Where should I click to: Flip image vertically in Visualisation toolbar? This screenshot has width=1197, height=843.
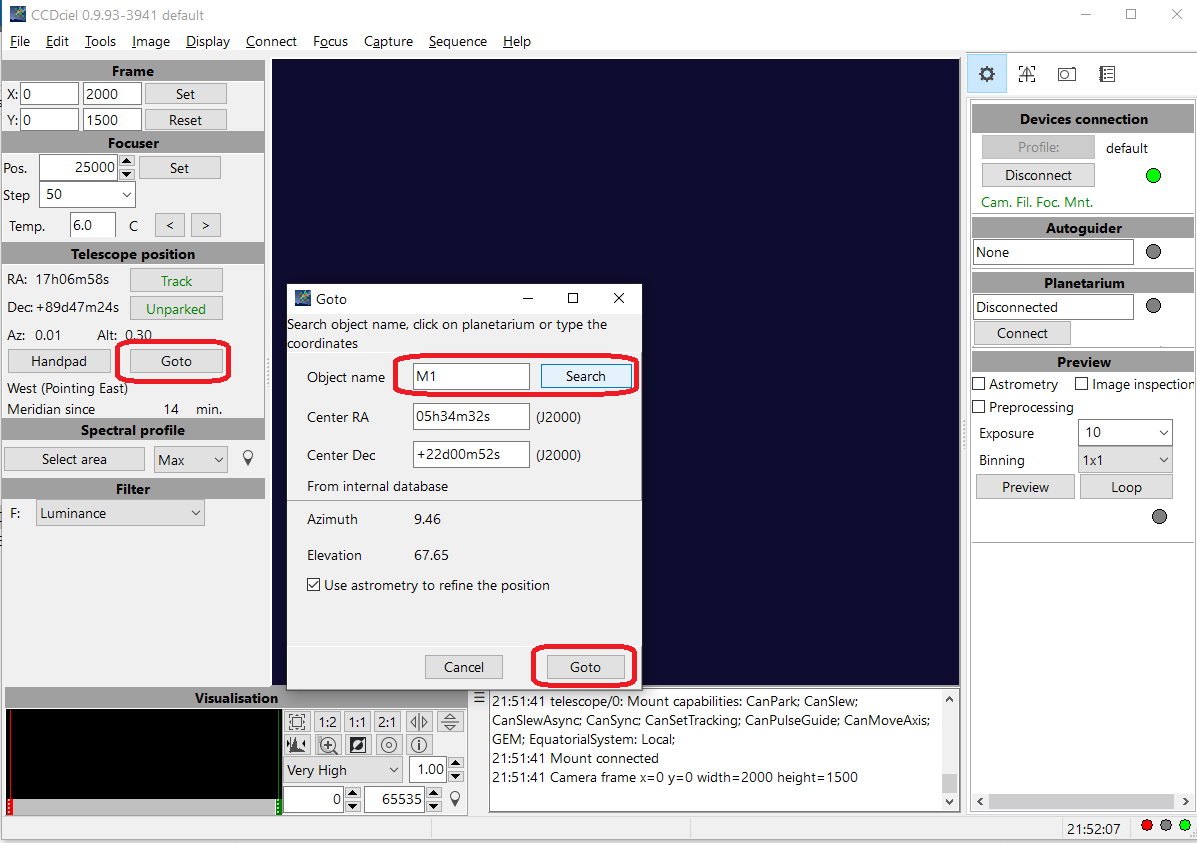[451, 722]
